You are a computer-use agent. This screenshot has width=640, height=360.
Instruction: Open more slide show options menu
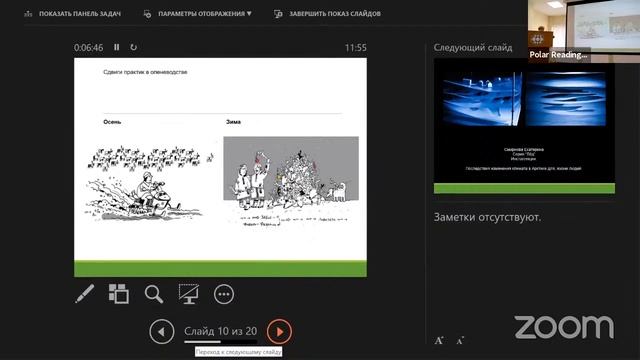(x=224, y=294)
